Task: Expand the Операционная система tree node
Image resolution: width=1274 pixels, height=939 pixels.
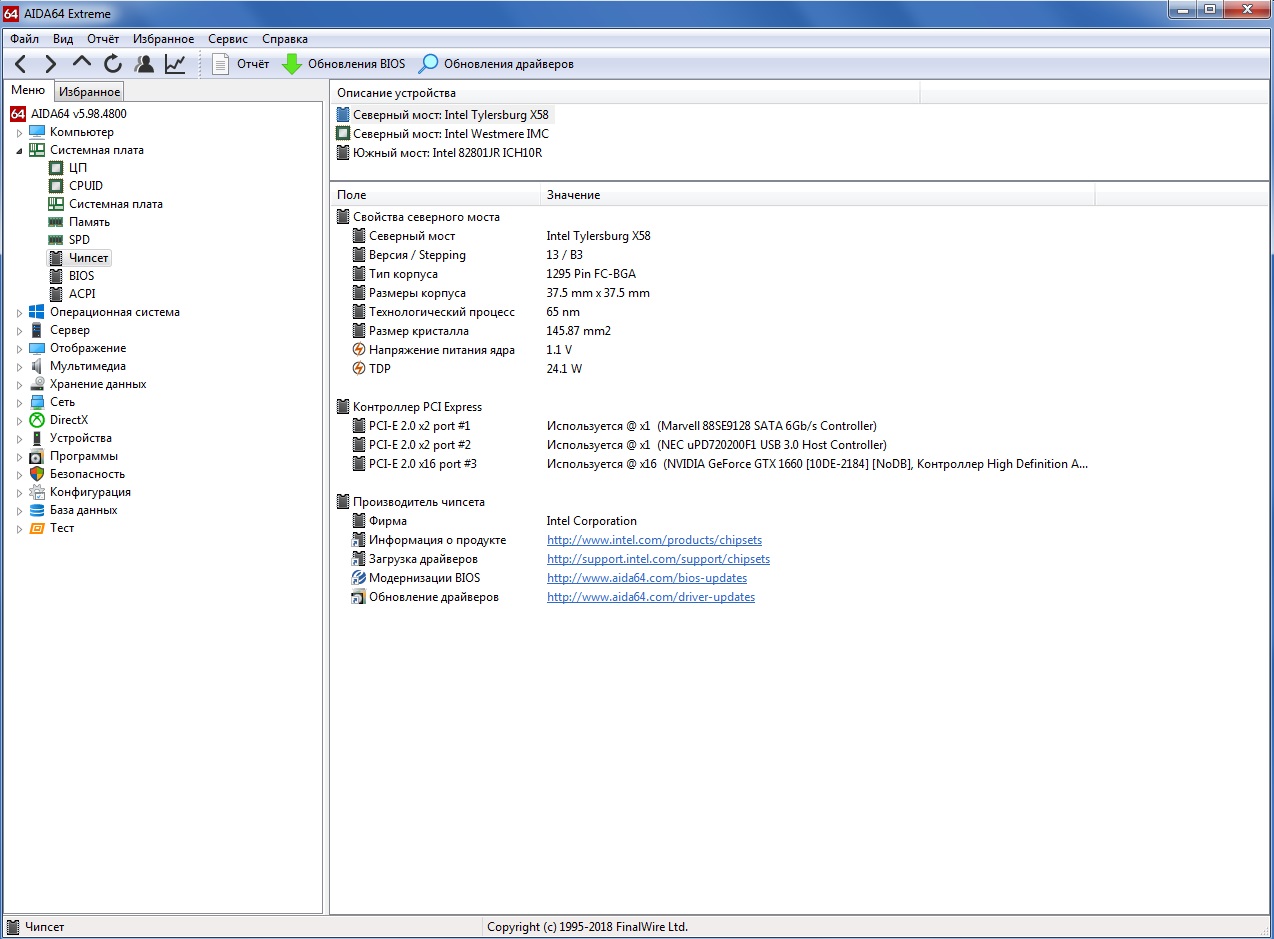Action: (19, 312)
